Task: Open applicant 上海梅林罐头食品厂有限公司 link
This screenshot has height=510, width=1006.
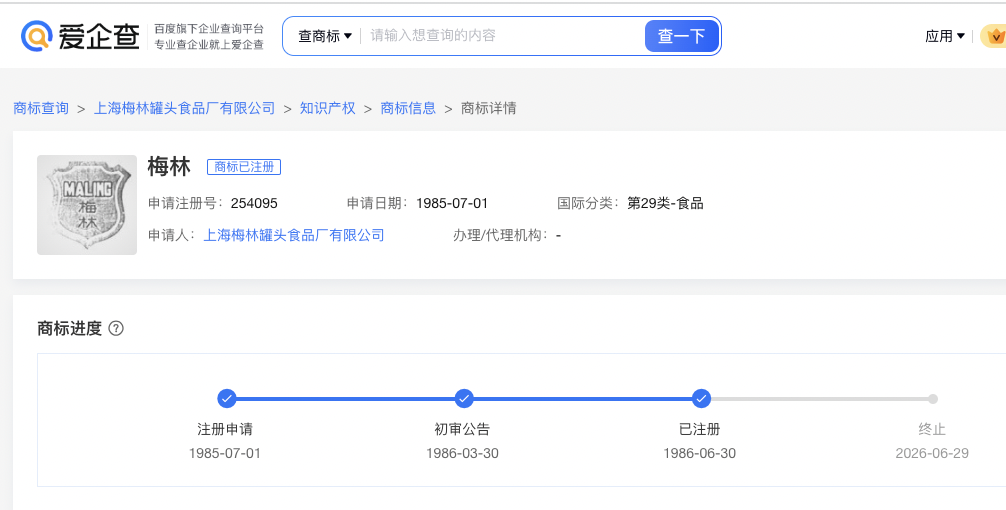Action: click(294, 235)
